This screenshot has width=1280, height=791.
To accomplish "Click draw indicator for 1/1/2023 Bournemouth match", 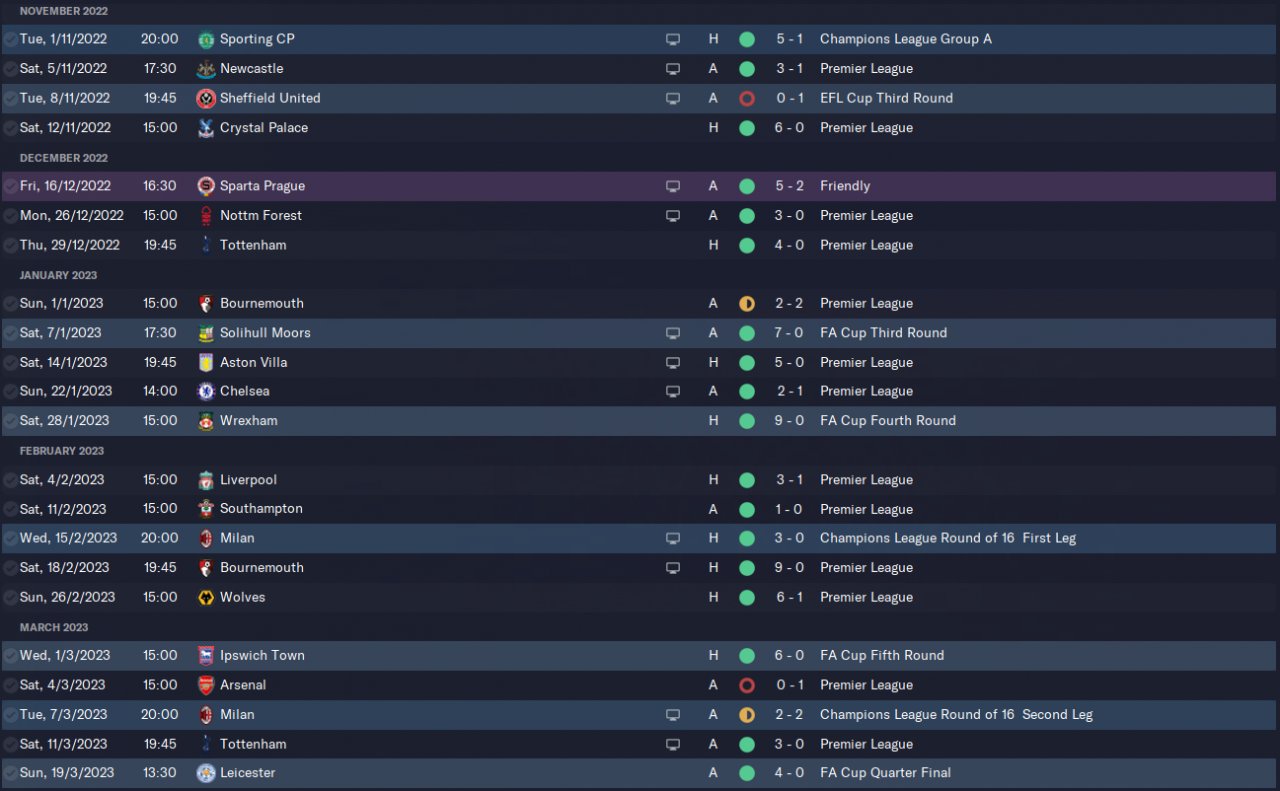I will [x=747, y=303].
